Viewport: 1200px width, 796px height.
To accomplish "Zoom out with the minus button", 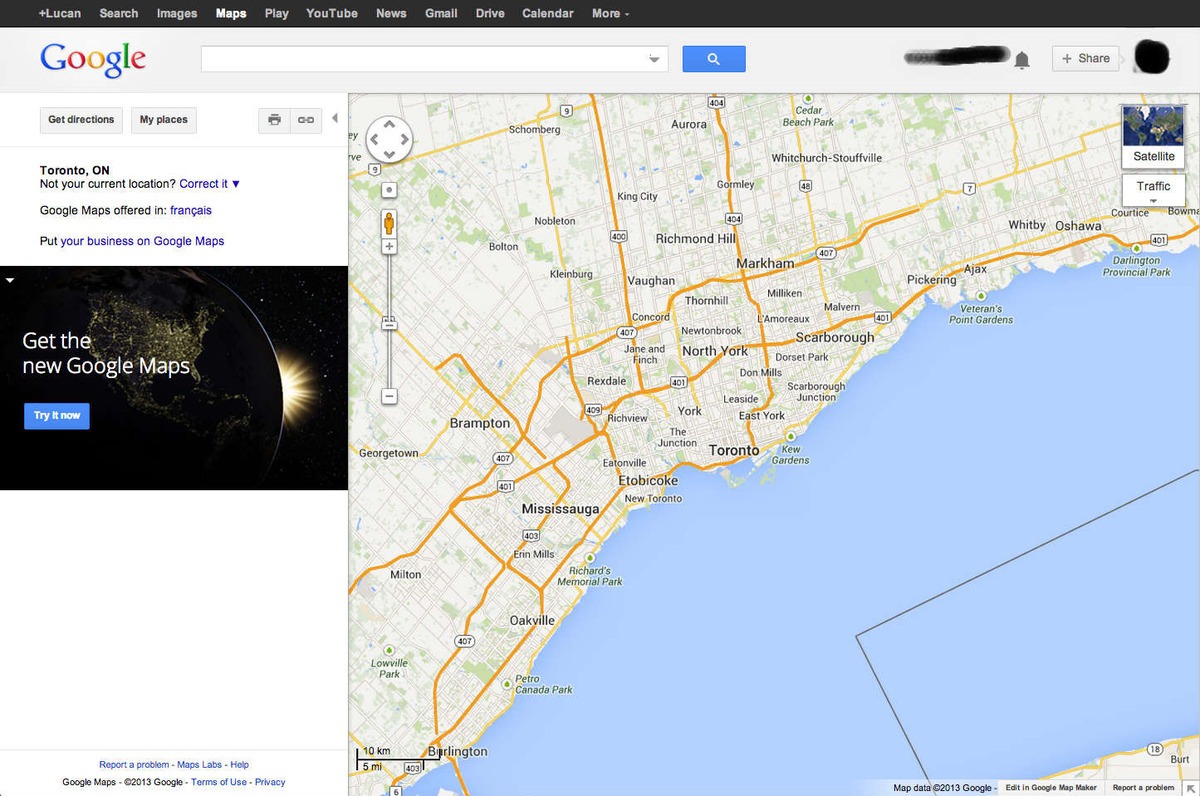I will click(389, 397).
